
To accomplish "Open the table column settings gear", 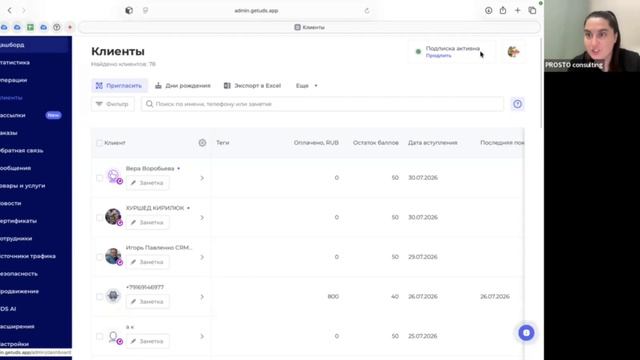I will tap(202, 143).
